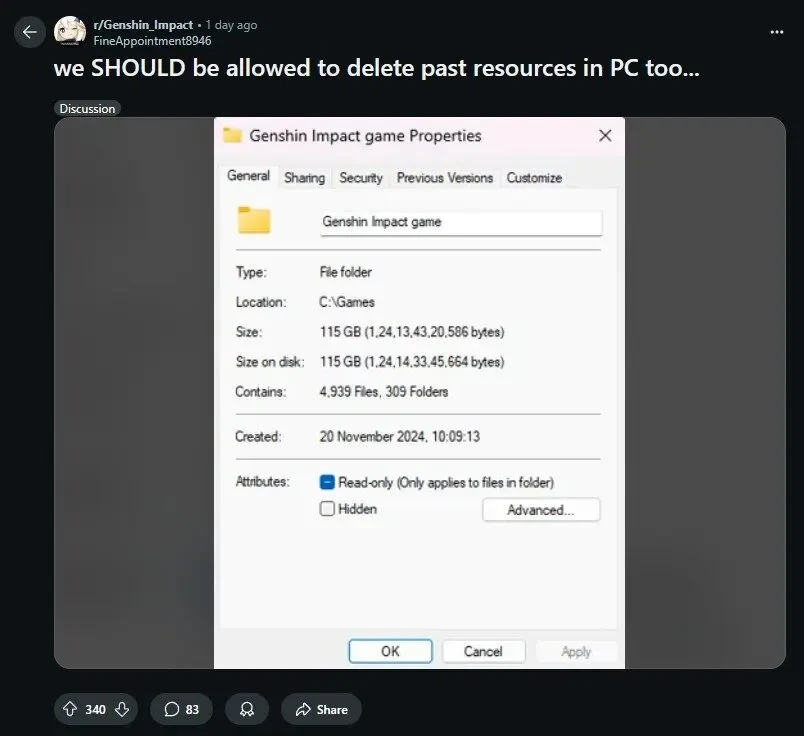Click the greyed-out Apply button
804x736 pixels.
pyautogui.click(x=576, y=651)
